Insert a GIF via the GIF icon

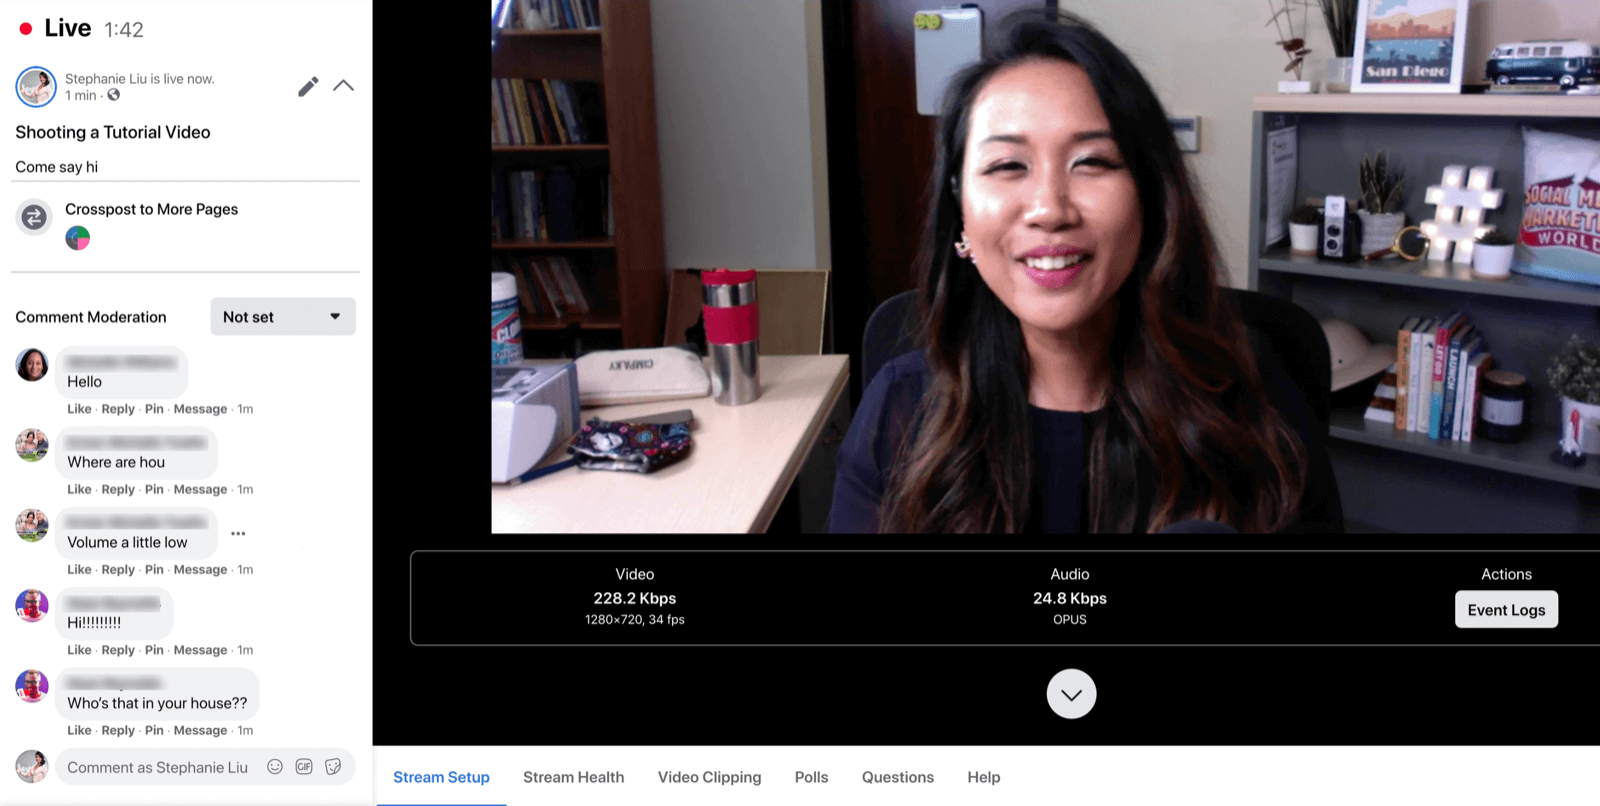click(x=304, y=767)
